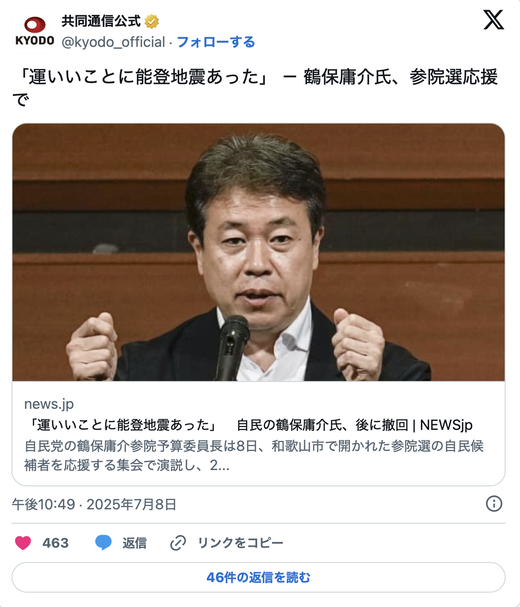520x607 pixels.
Task: Open the Kyodo profile avatar
Action: click(34, 31)
